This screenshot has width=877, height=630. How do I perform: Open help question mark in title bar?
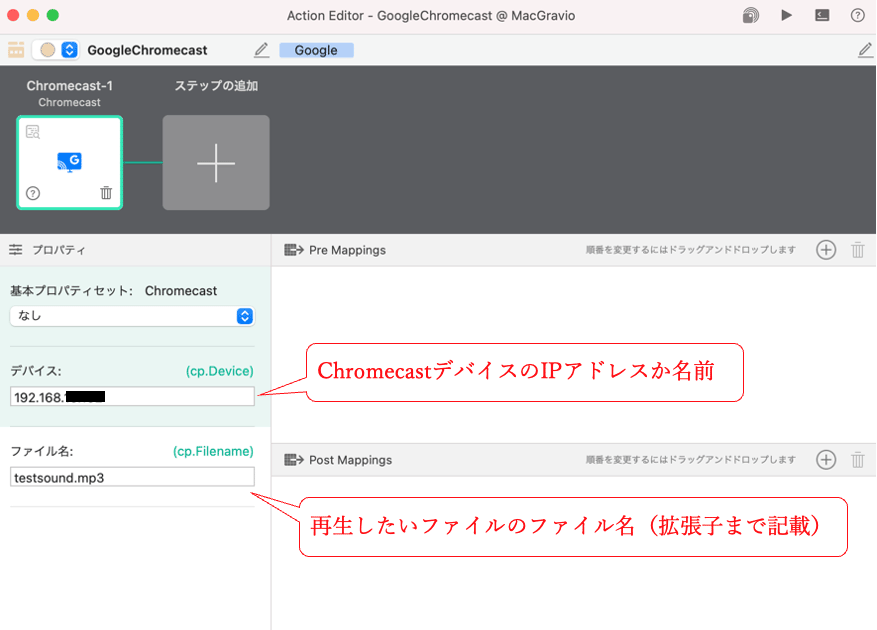pos(857,15)
